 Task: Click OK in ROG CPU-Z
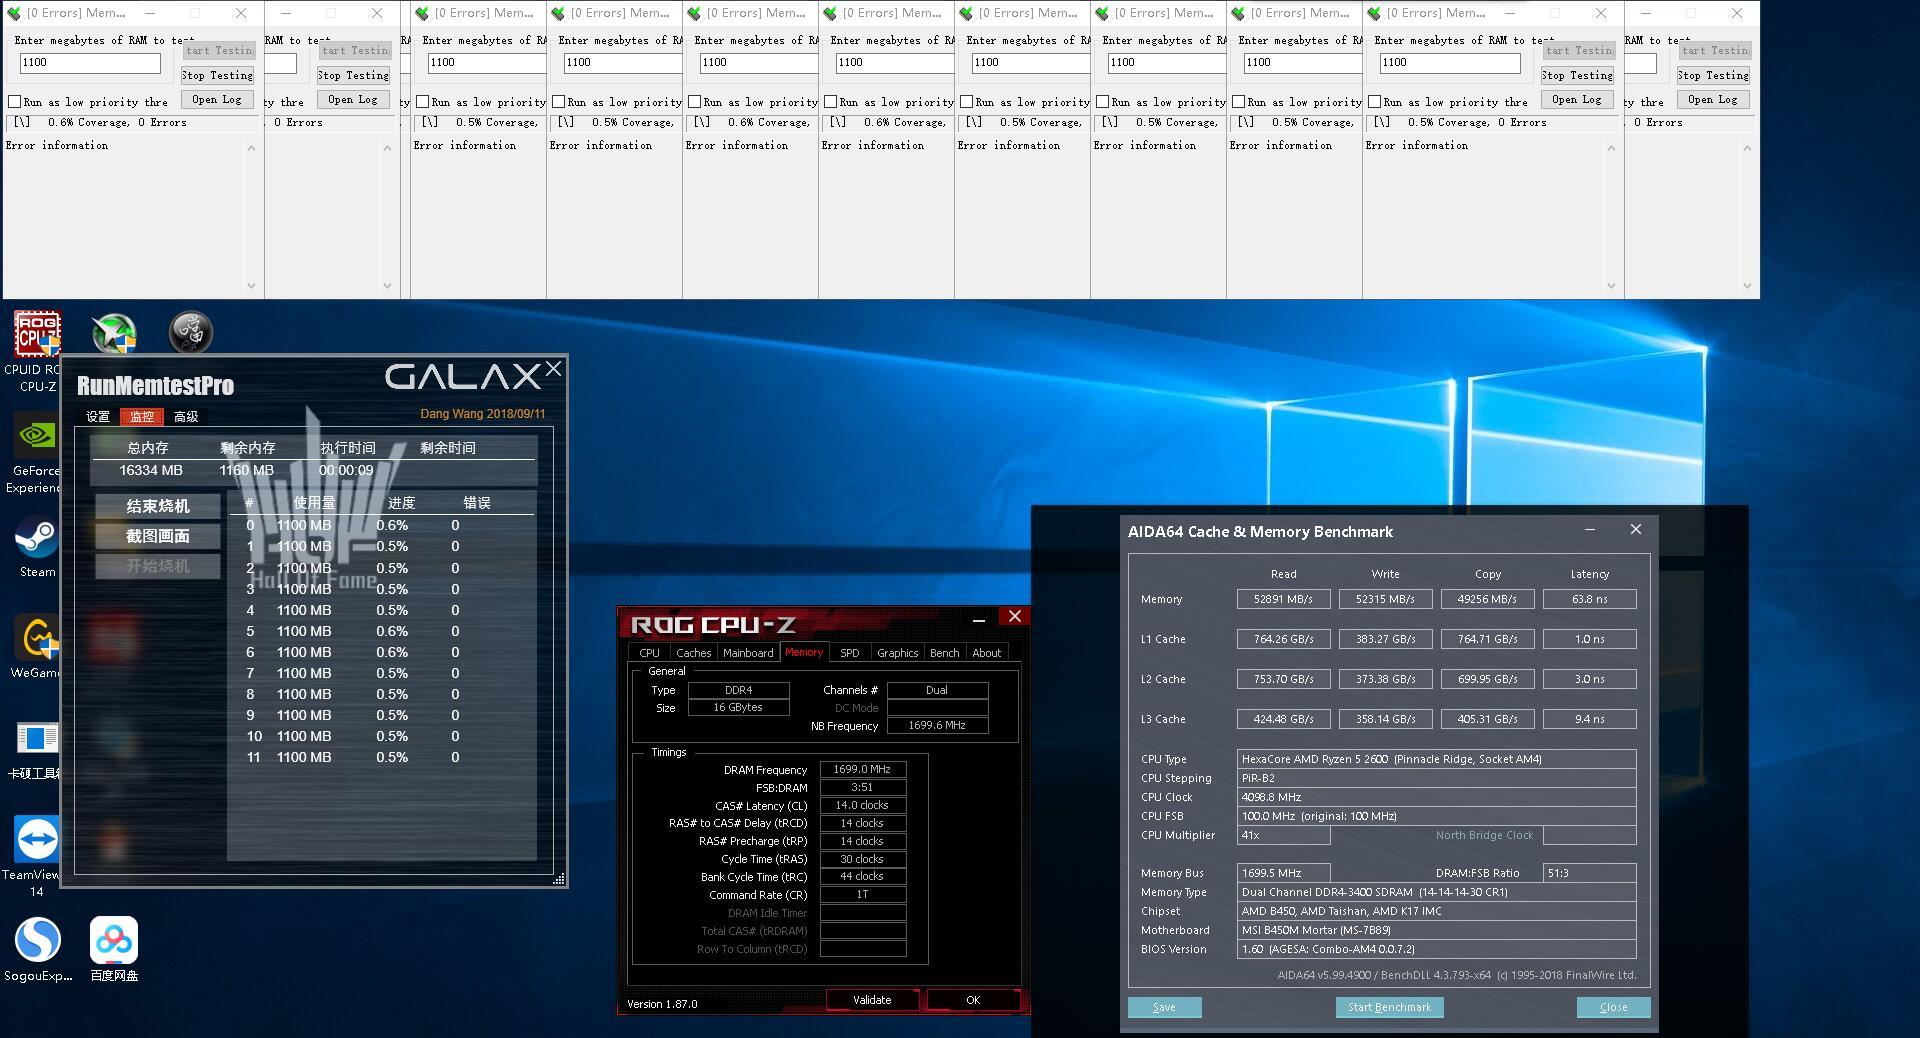pyautogui.click(x=973, y=1000)
